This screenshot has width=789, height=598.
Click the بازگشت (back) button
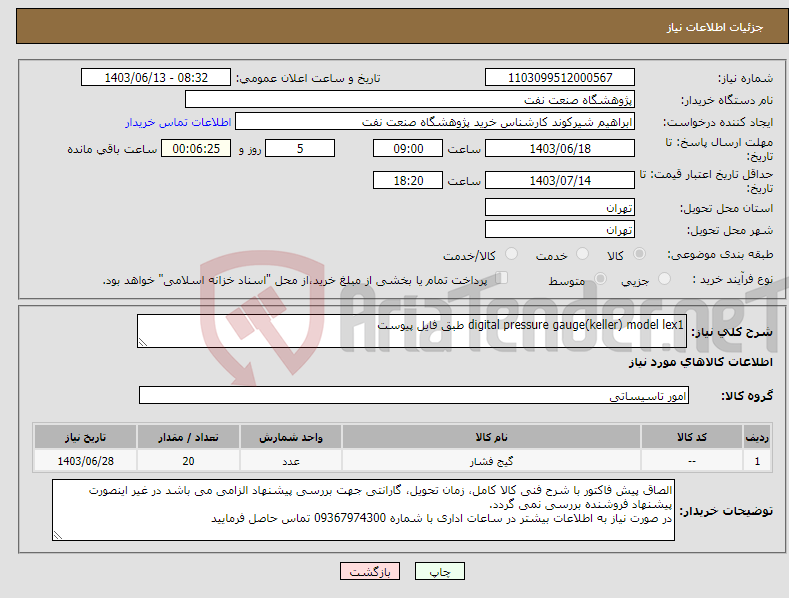click(370, 571)
